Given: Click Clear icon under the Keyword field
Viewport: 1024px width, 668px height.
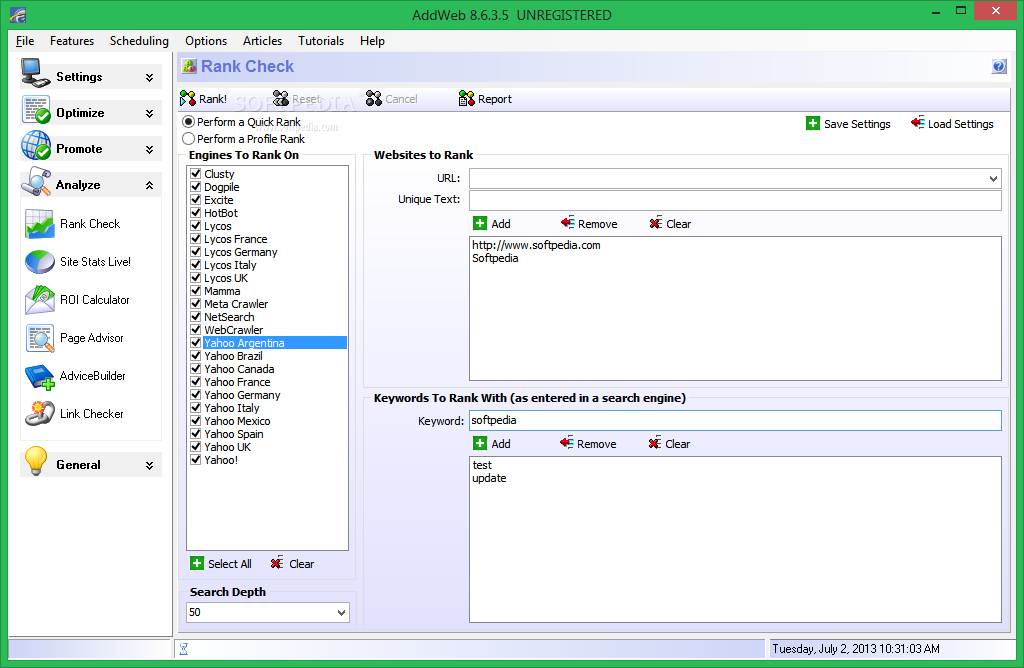Looking at the screenshot, I should tap(654, 443).
